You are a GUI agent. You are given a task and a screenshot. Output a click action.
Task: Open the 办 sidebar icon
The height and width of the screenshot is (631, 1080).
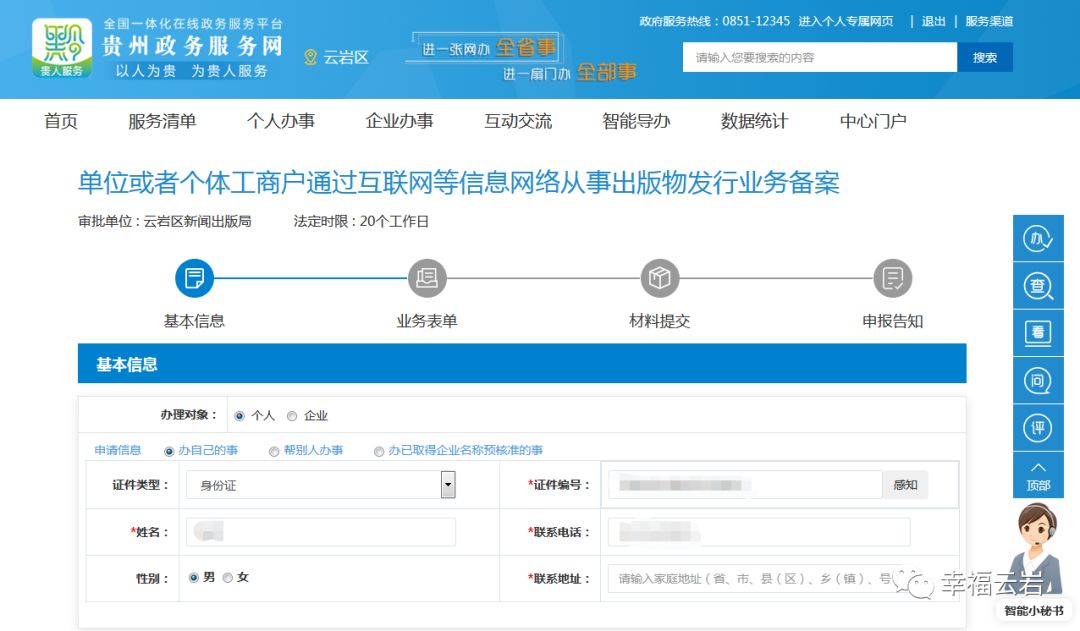[x=1038, y=240]
